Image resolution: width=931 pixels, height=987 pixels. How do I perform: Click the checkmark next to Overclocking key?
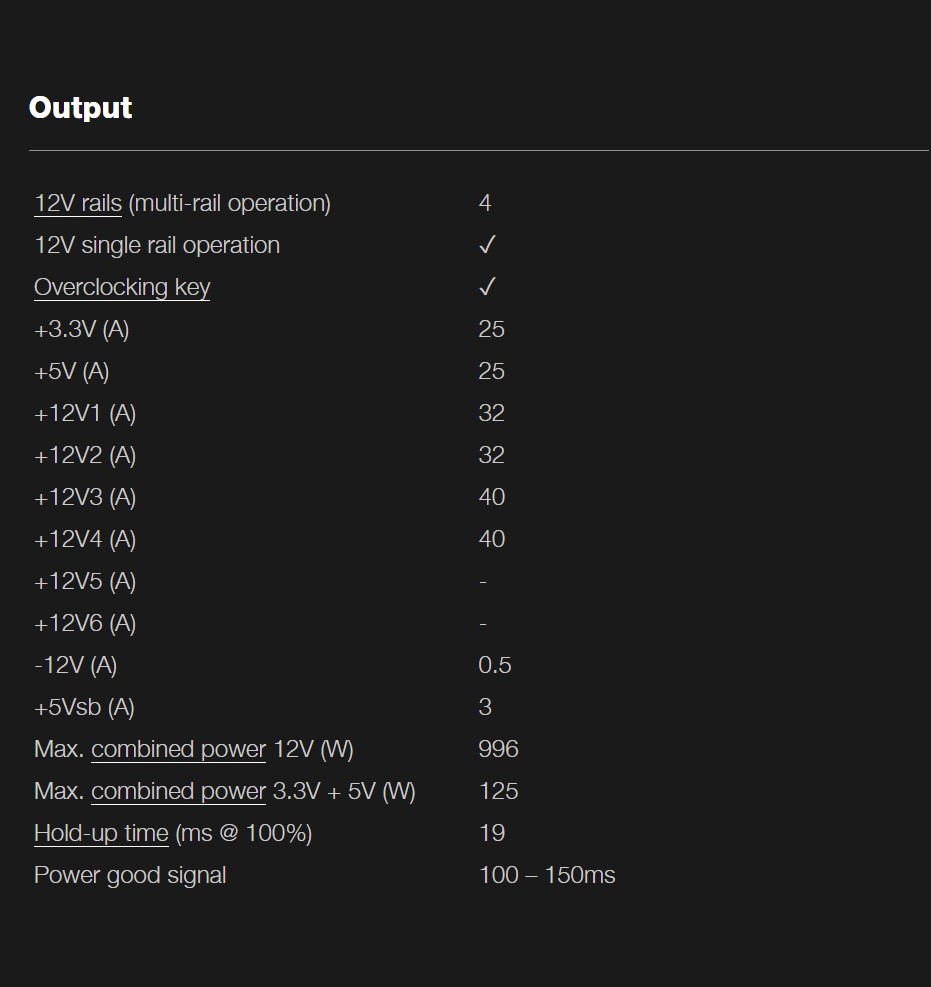487,287
